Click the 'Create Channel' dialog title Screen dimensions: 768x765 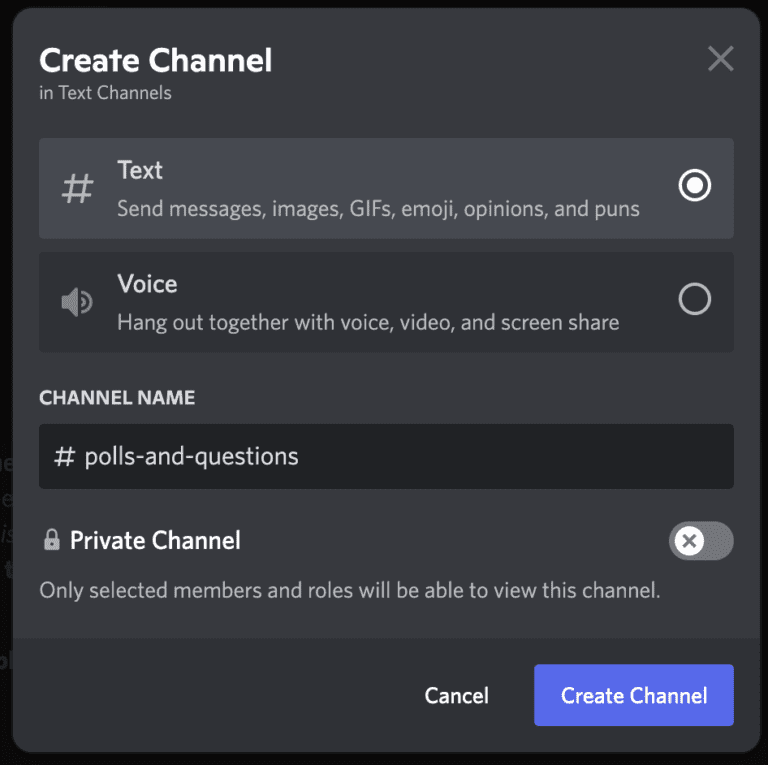pyautogui.click(x=155, y=61)
